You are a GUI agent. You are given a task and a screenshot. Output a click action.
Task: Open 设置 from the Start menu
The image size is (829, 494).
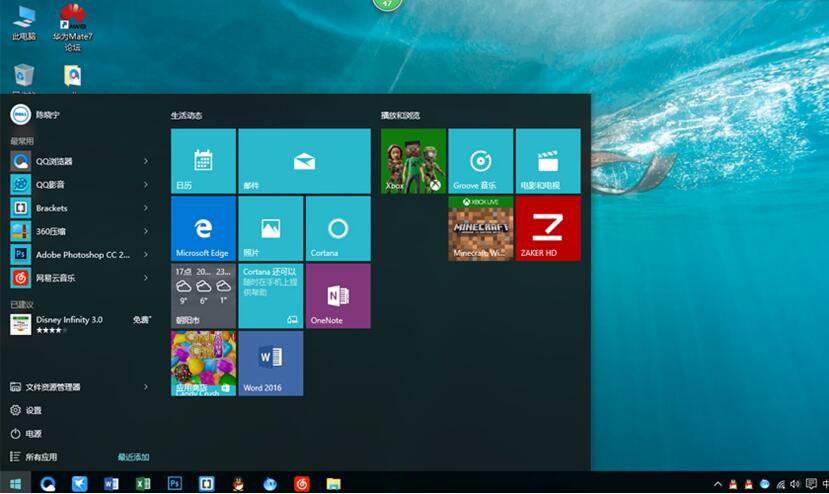point(26,410)
